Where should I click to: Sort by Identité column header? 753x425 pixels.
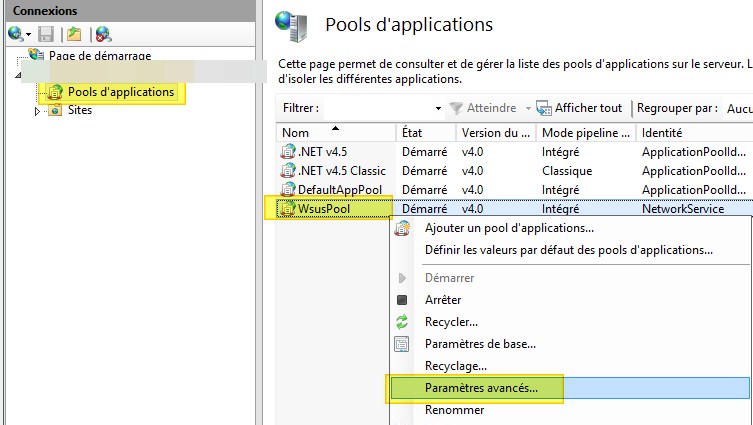[x=694, y=133]
